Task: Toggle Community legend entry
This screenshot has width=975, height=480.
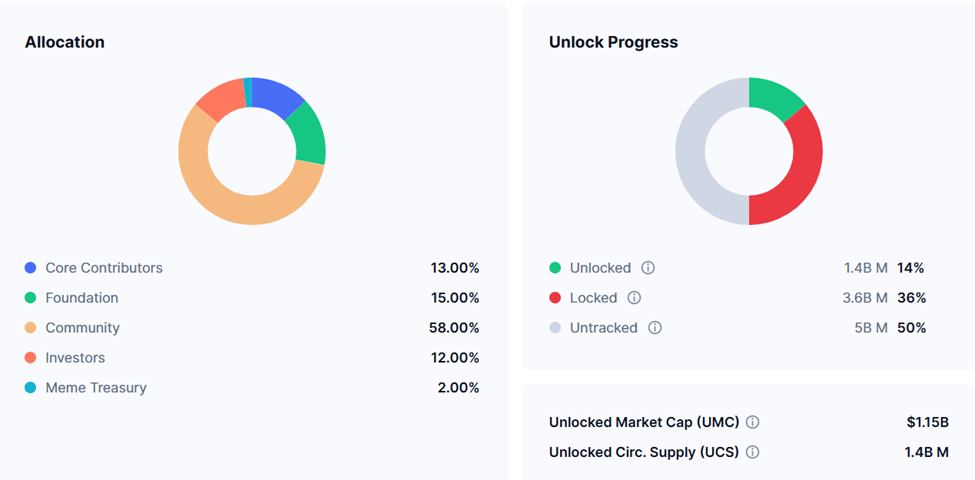Action: click(x=82, y=328)
